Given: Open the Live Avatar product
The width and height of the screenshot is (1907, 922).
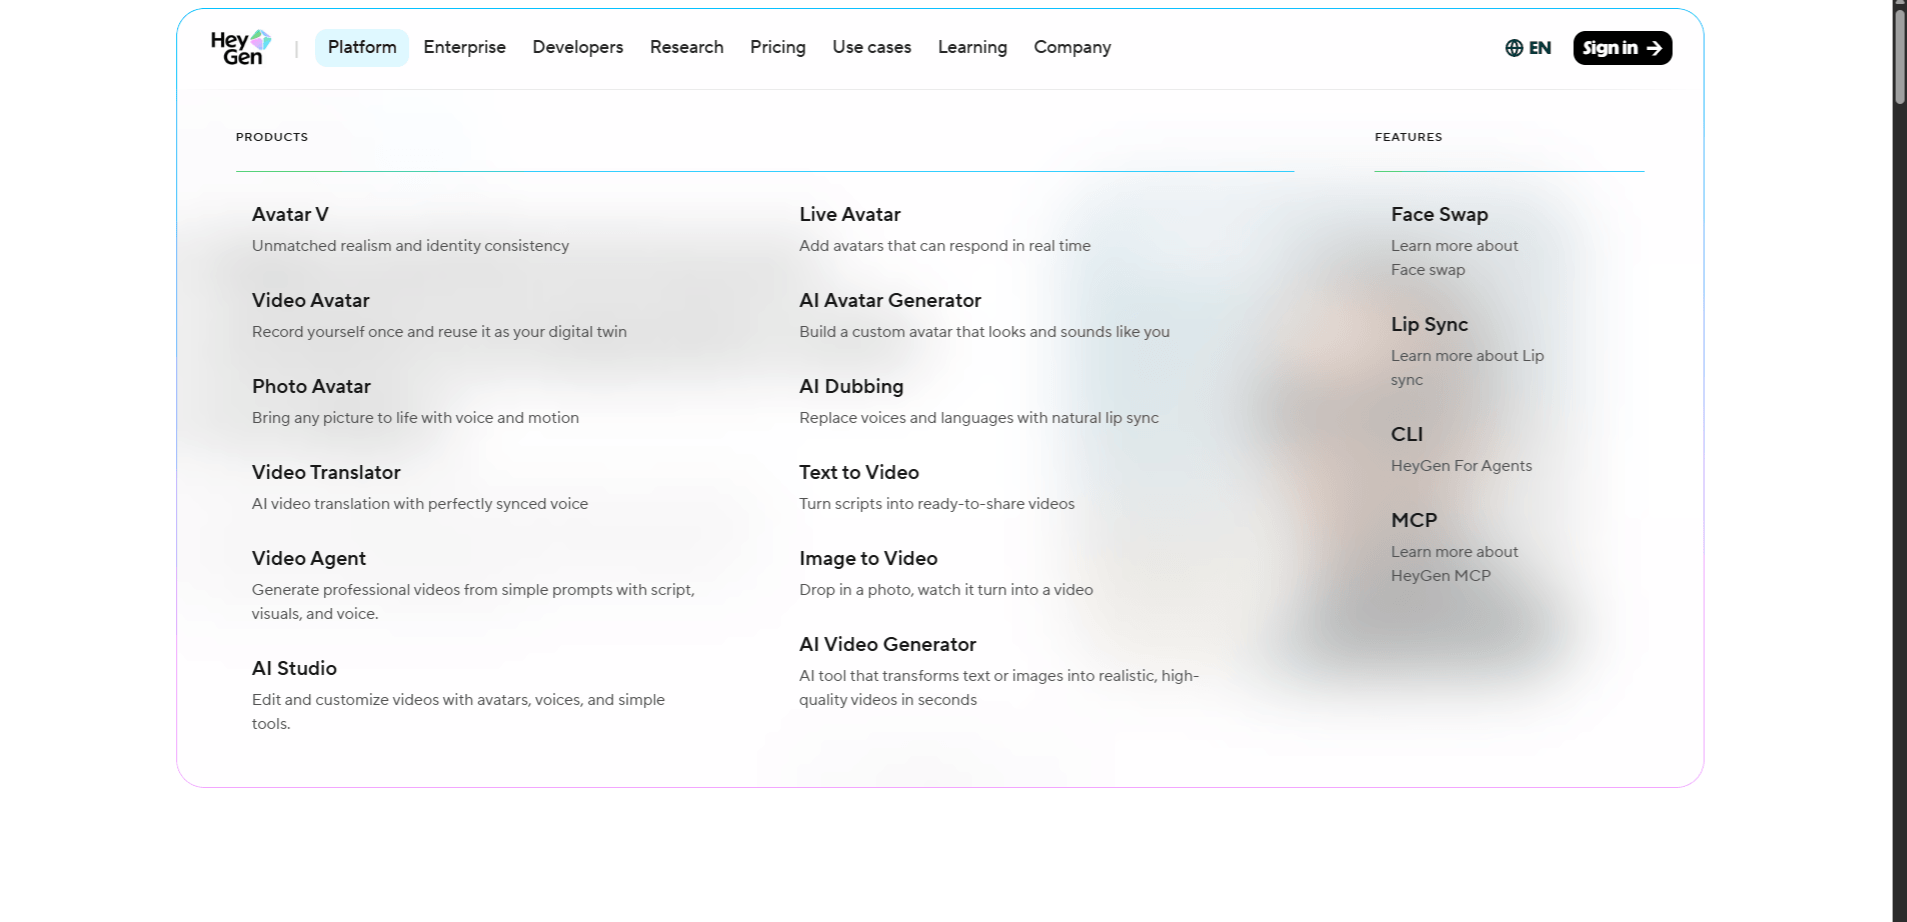Looking at the screenshot, I should click(849, 214).
